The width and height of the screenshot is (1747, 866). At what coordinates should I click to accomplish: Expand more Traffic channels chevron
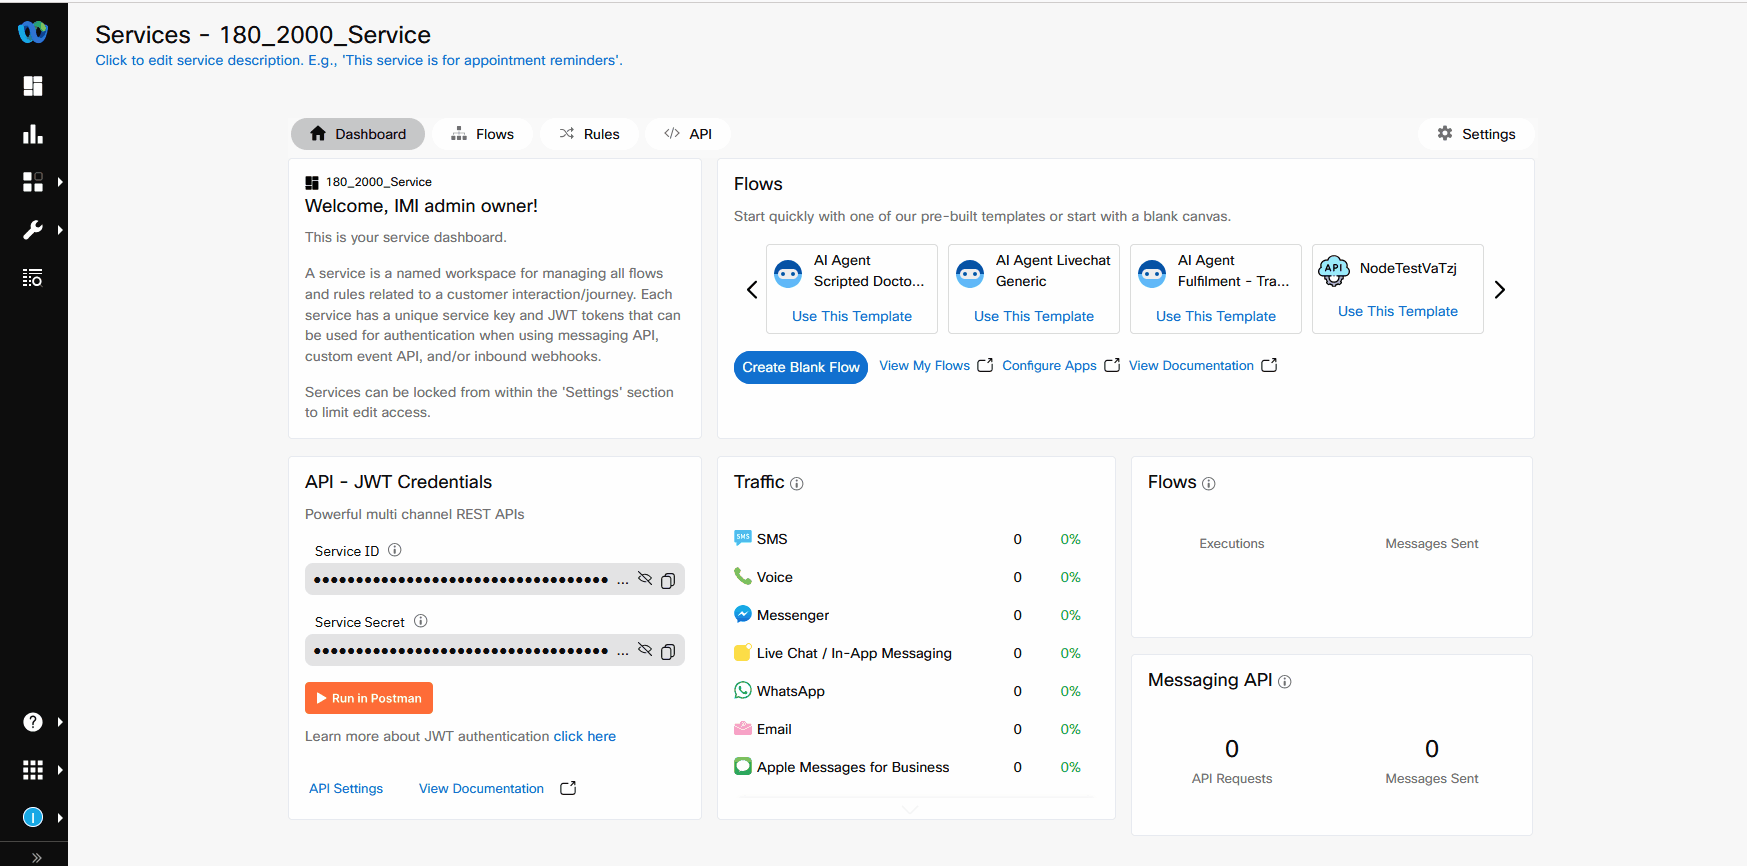click(910, 809)
